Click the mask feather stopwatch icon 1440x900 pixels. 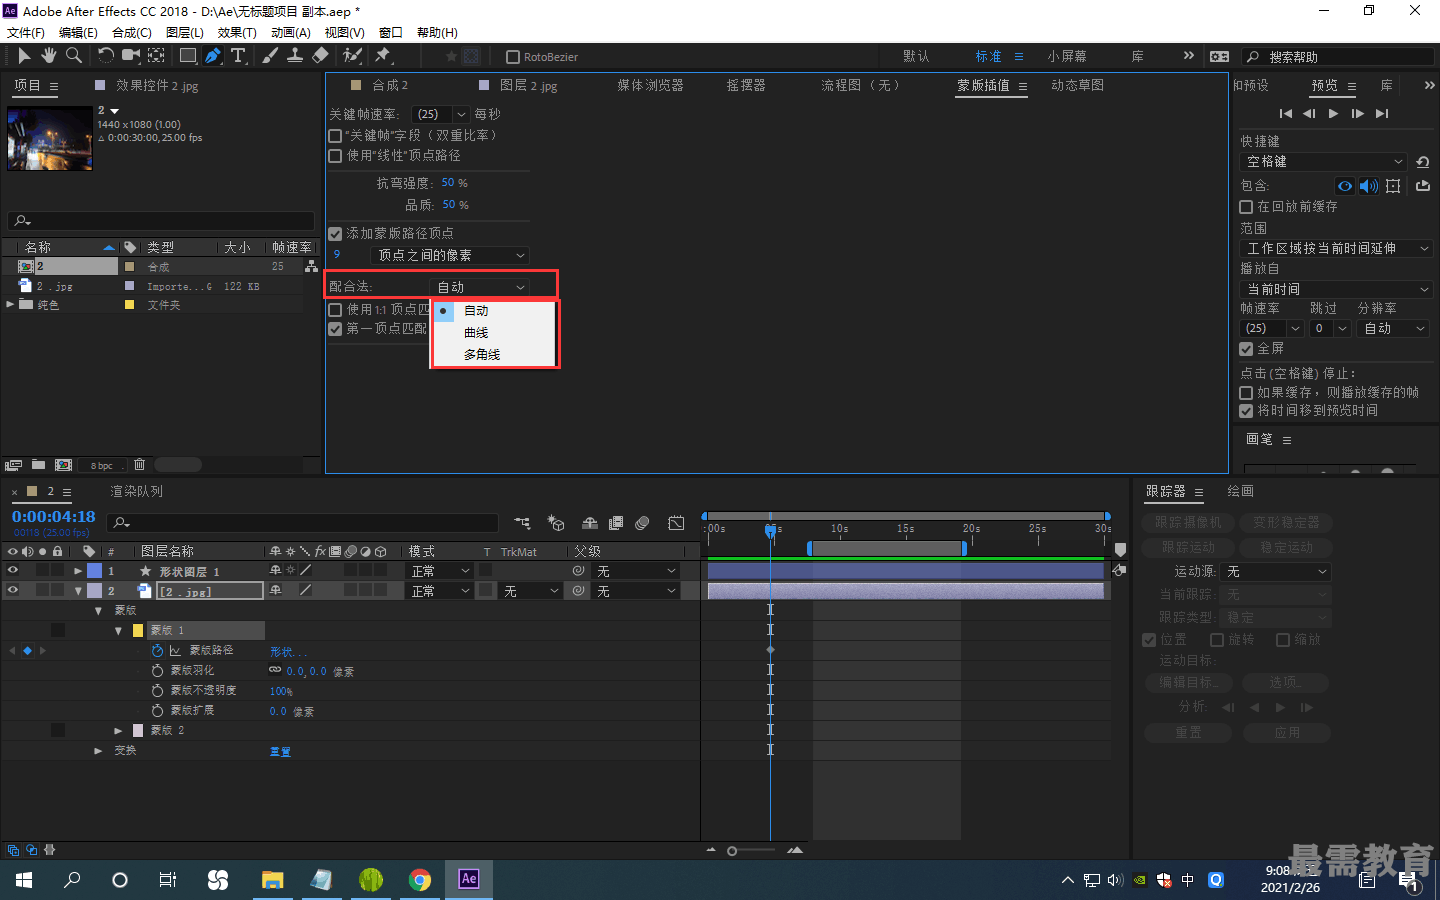click(157, 671)
